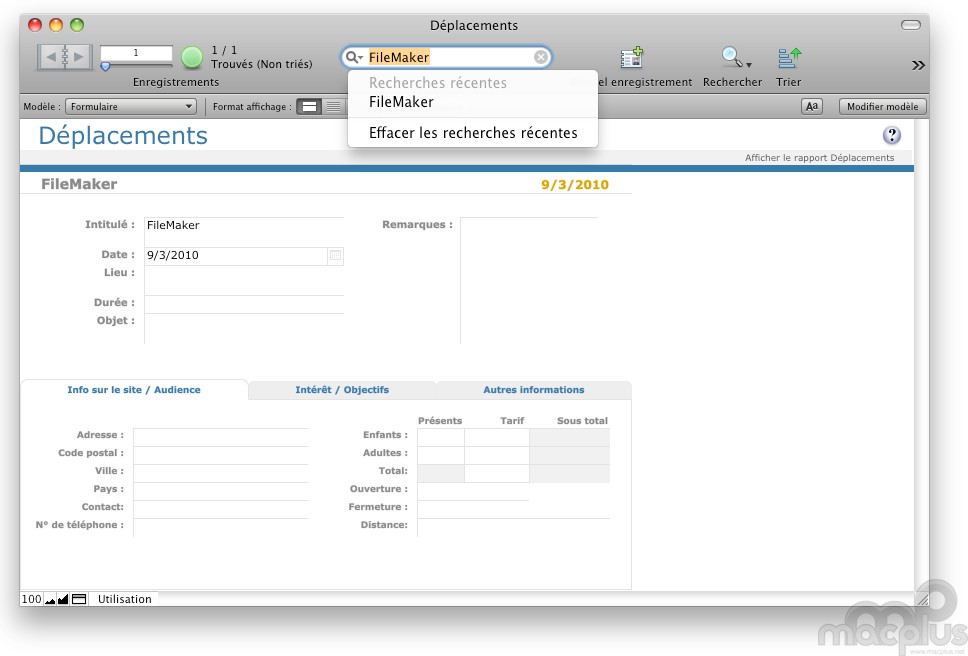This screenshot has height=656, width=968.
Task: Go to the previous record with the left book arrow
Action: coord(51,57)
